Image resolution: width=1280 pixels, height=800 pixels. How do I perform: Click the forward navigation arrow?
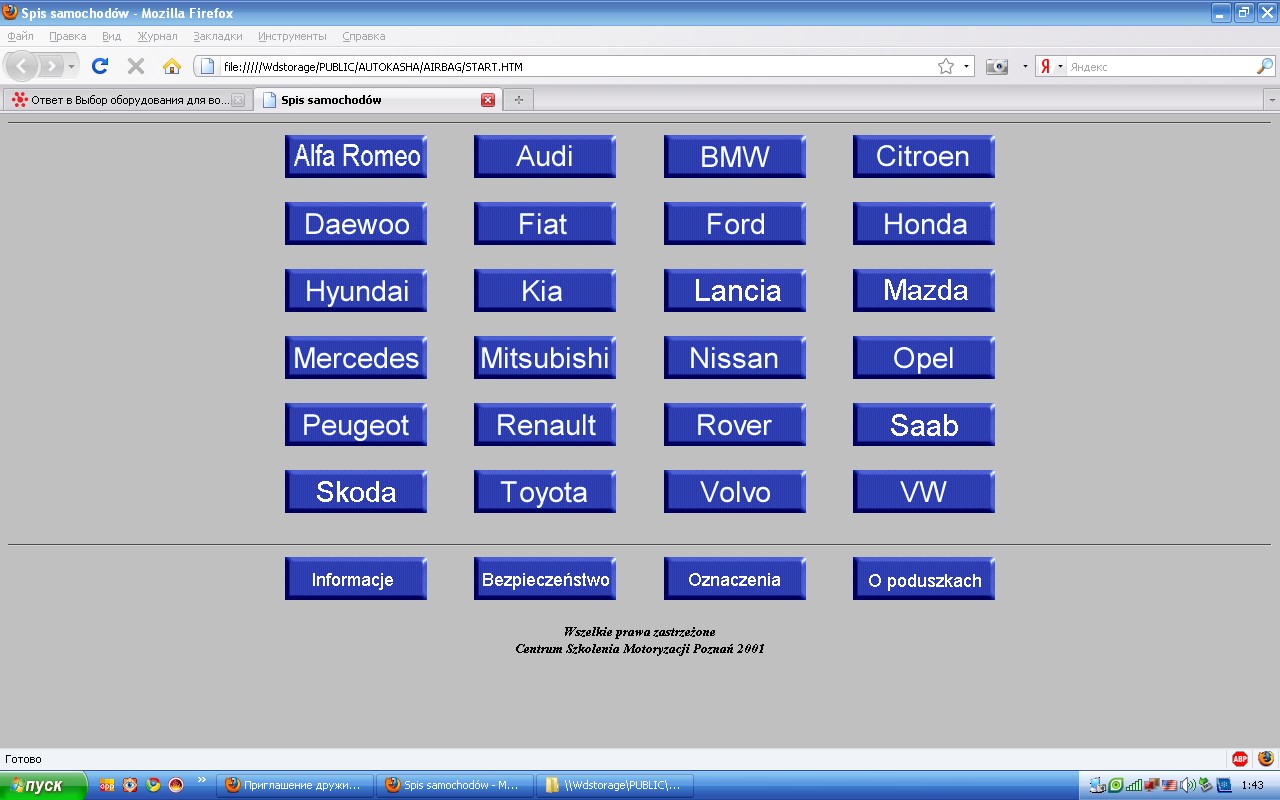coord(50,66)
